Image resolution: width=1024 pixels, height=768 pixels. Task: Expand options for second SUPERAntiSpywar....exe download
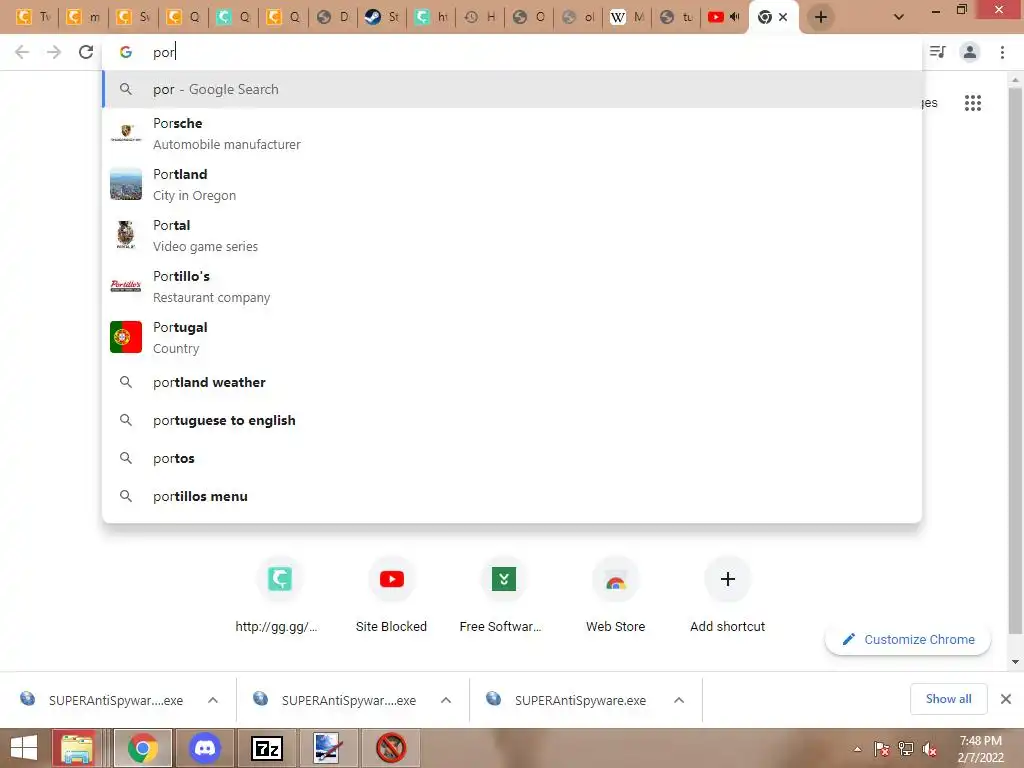pyautogui.click(x=446, y=700)
